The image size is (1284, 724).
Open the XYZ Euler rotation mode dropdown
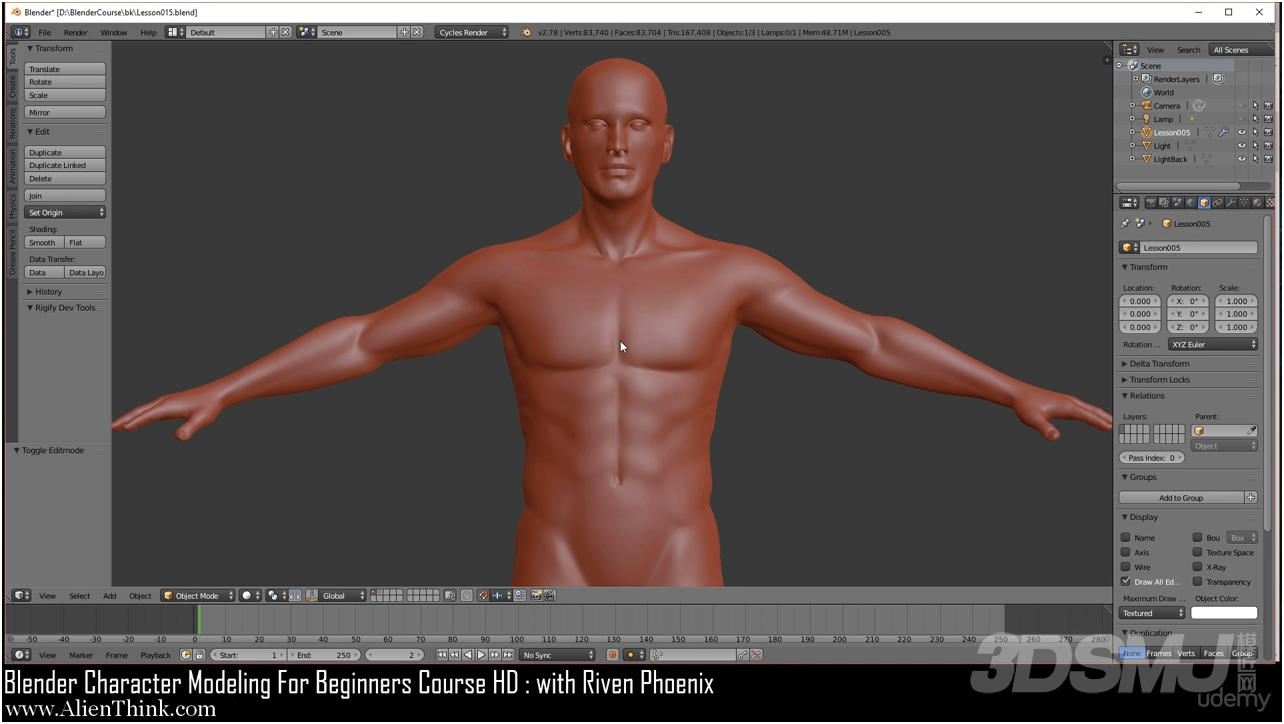click(1213, 344)
